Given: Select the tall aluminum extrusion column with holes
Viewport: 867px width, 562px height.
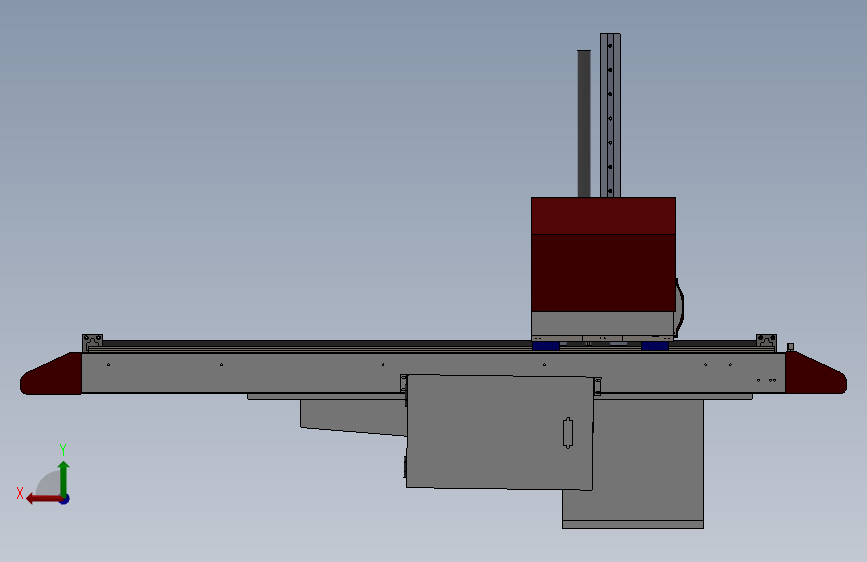Looking at the screenshot, I should tap(610, 115).
